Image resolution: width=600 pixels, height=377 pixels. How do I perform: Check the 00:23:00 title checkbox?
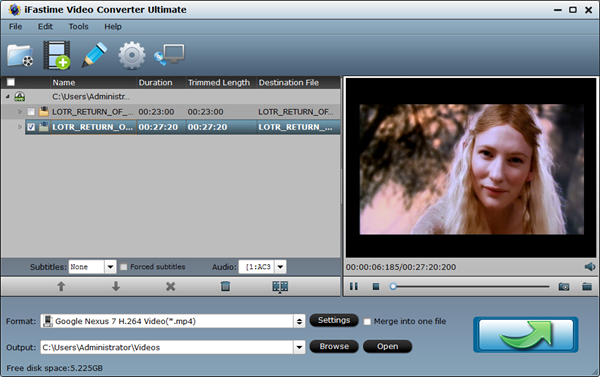pos(31,112)
